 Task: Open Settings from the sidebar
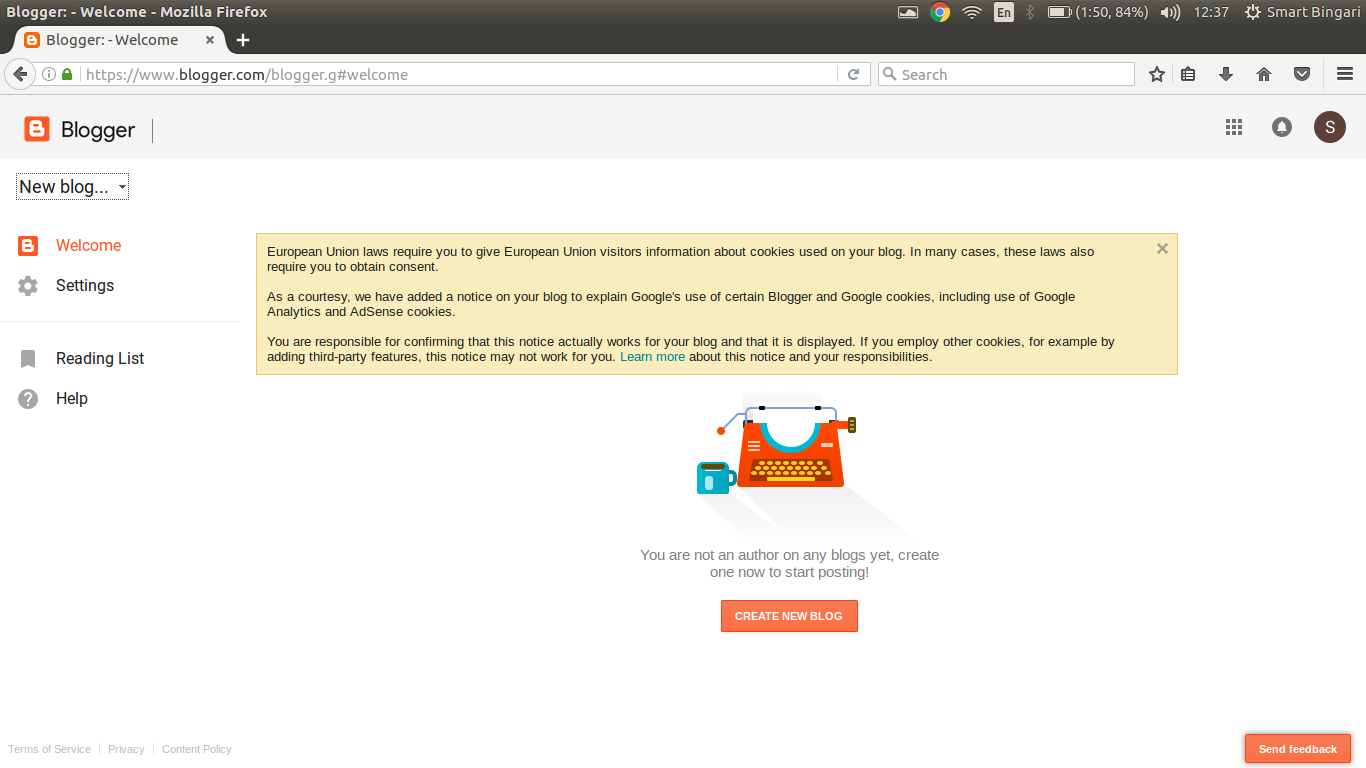(x=85, y=285)
